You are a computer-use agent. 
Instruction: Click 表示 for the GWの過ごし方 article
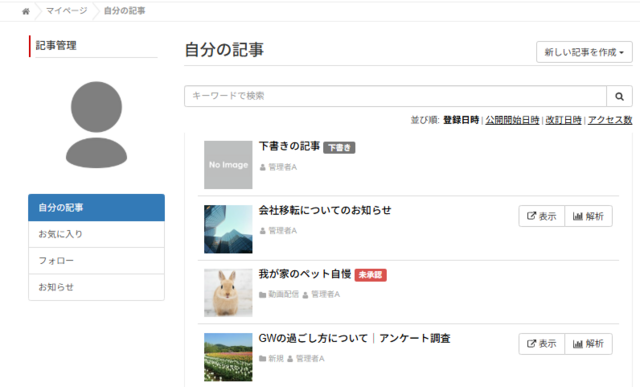pos(542,344)
